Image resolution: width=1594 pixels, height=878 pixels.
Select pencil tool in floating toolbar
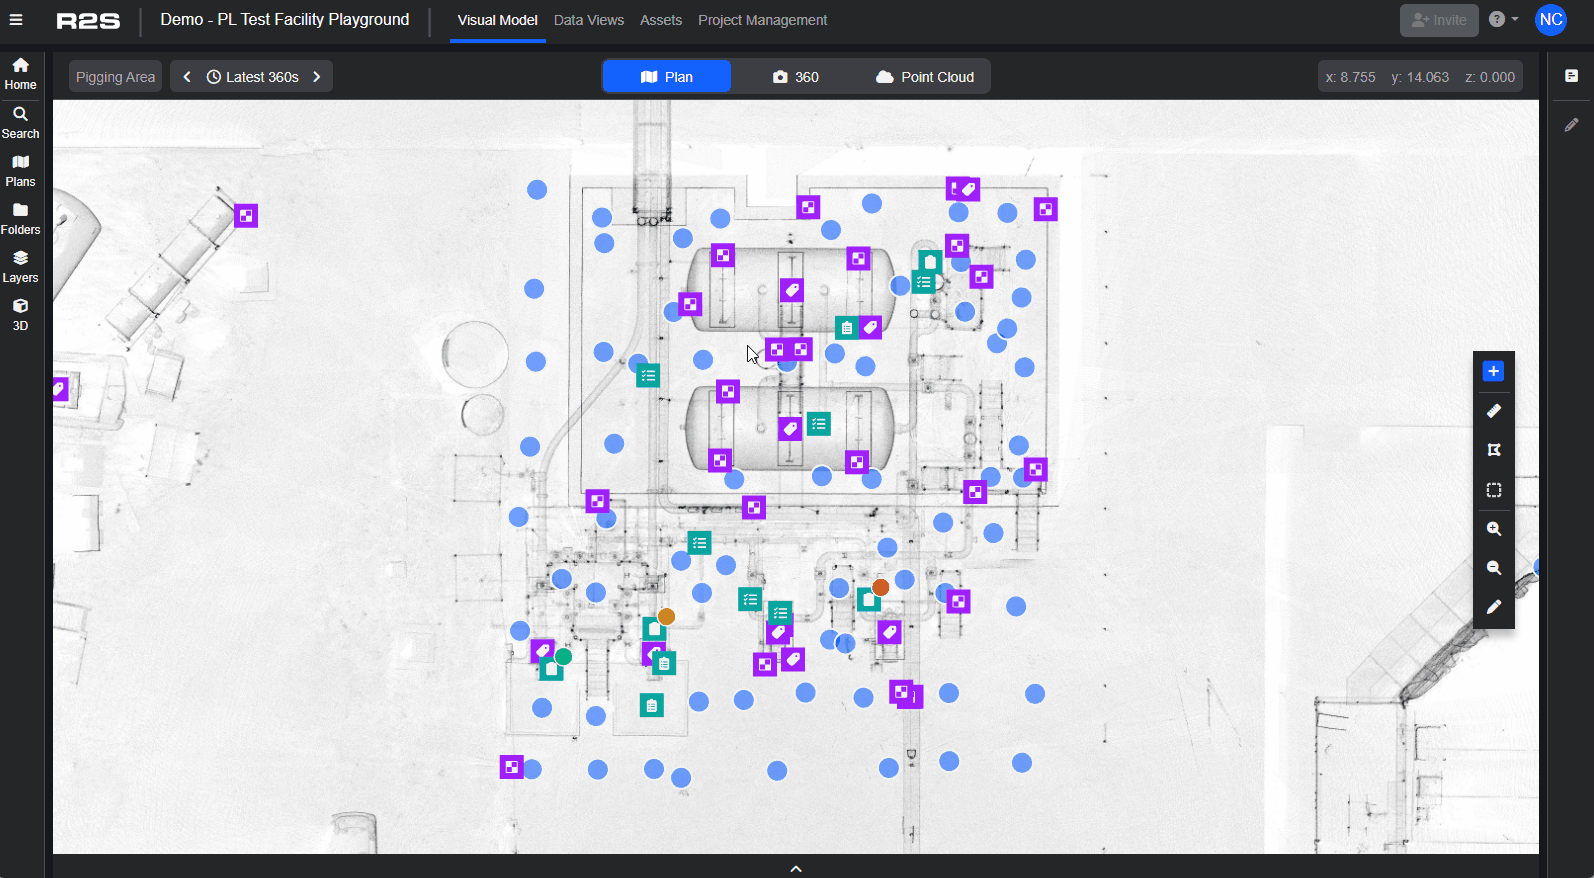coord(1493,607)
